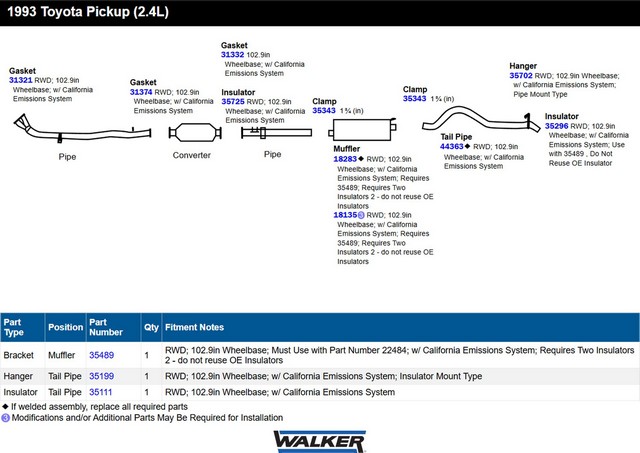Click the "Gasket" heading above 31374
This screenshot has height=453, width=640.
(143, 82)
